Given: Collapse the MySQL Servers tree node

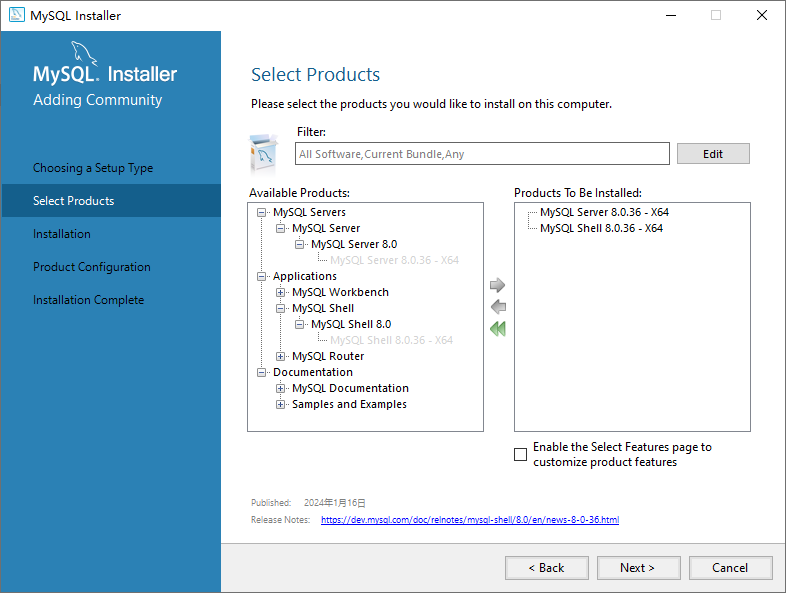Looking at the screenshot, I should tap(262, 212).
